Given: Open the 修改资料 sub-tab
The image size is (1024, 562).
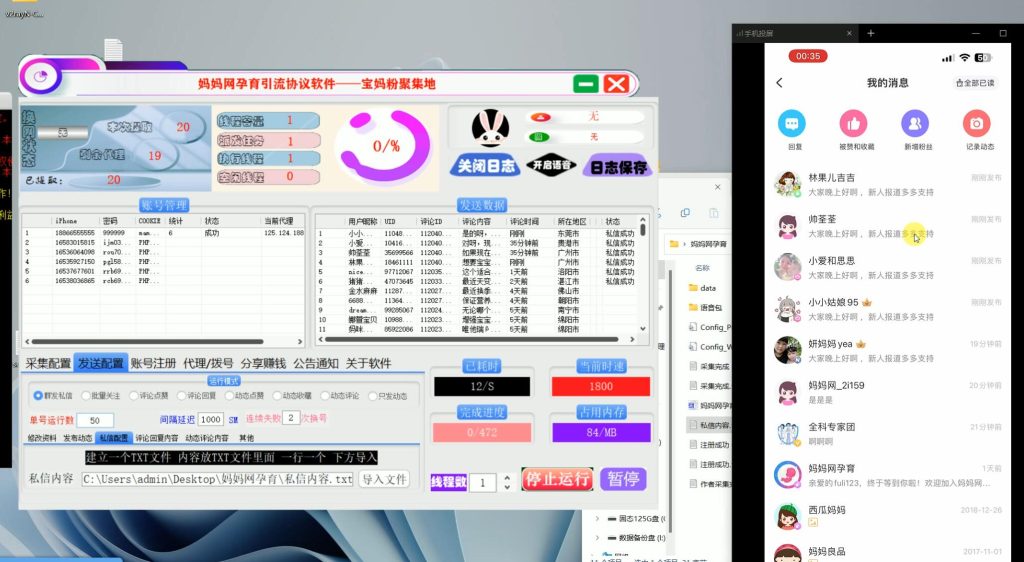Looking at the screenshot, I should pos(42,438).
